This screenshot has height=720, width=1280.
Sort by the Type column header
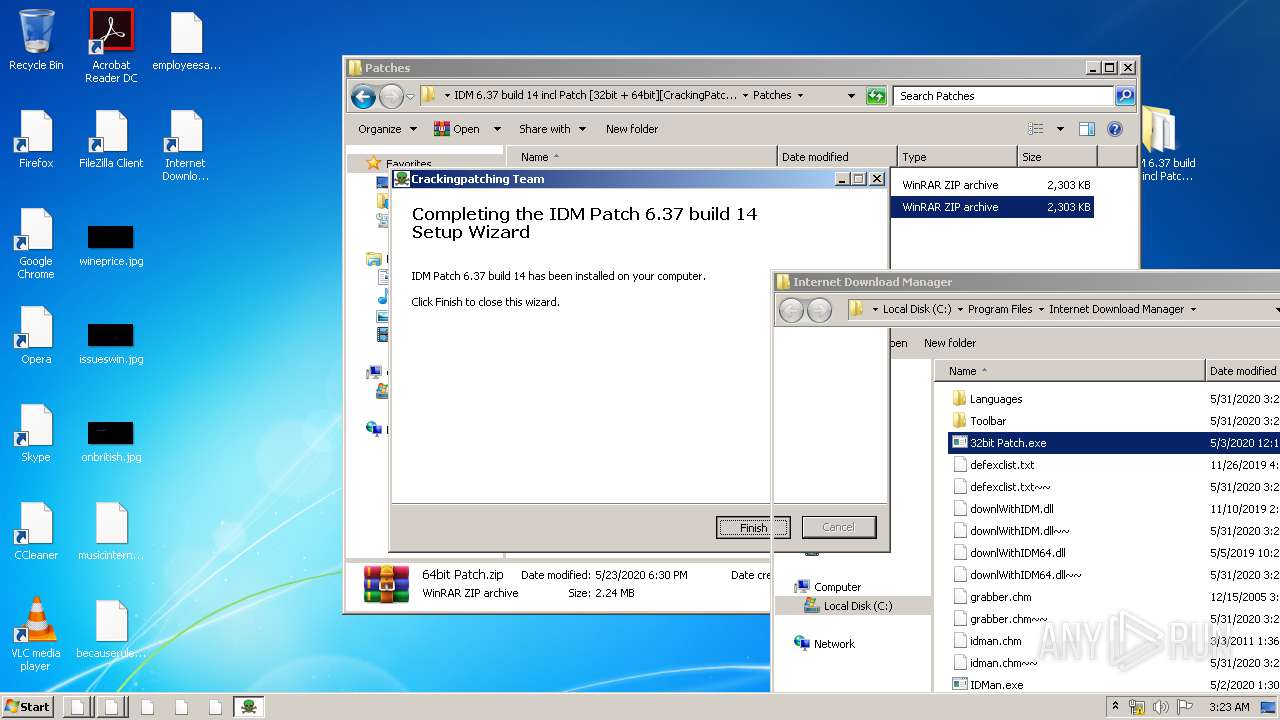(x=955, y=157)
